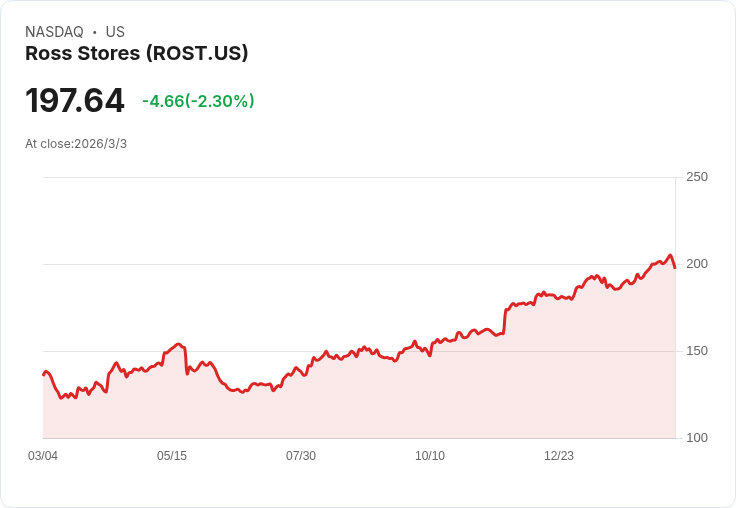This screenshot has height=508, width=736.
Task: Click the 200 y-axis label
Action: [x=697, y=264]
